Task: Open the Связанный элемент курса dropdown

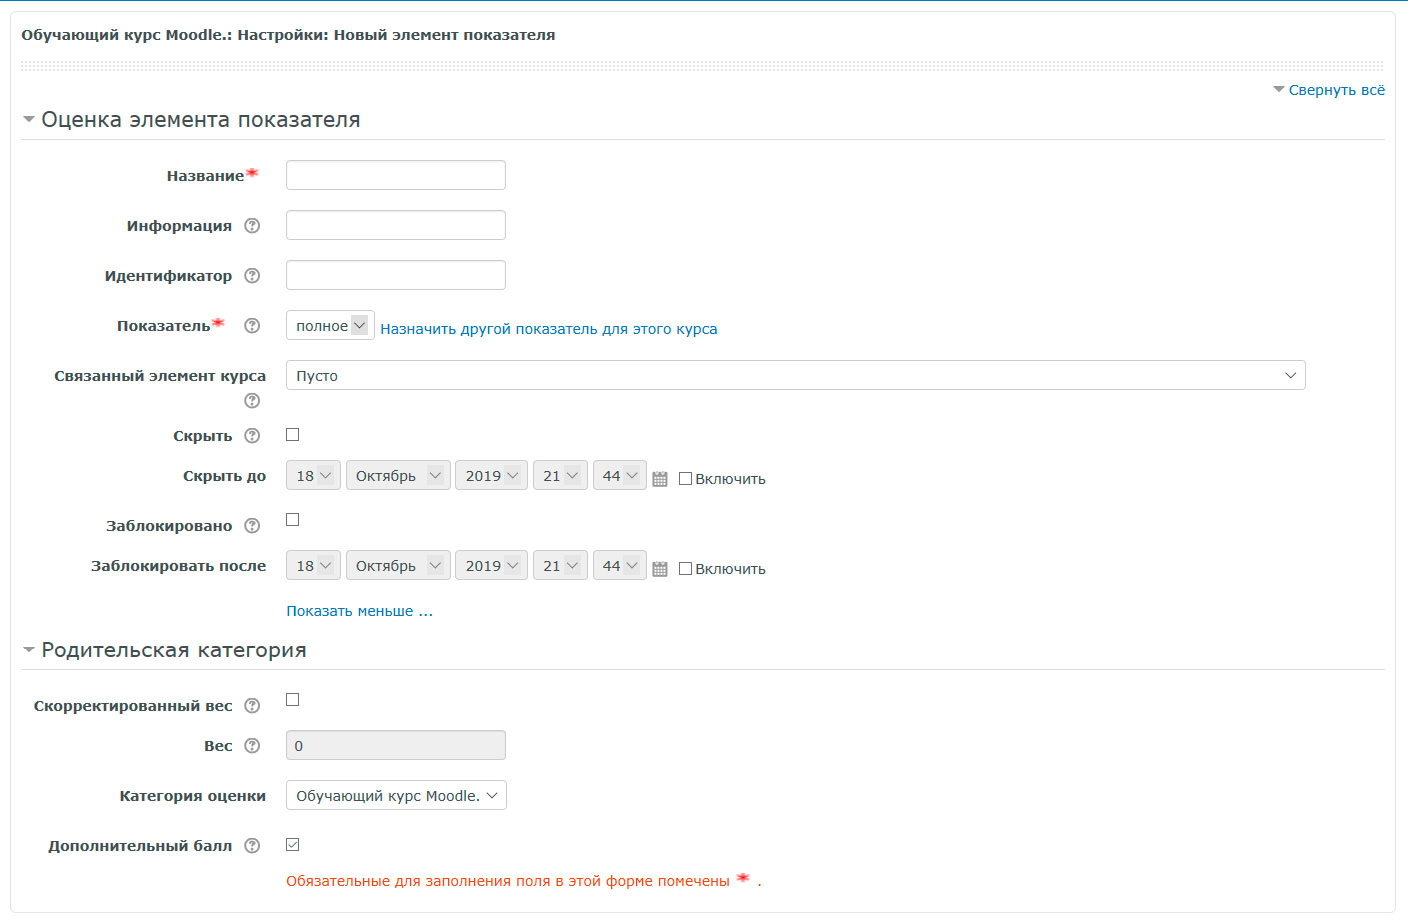Action: (795, 376)
